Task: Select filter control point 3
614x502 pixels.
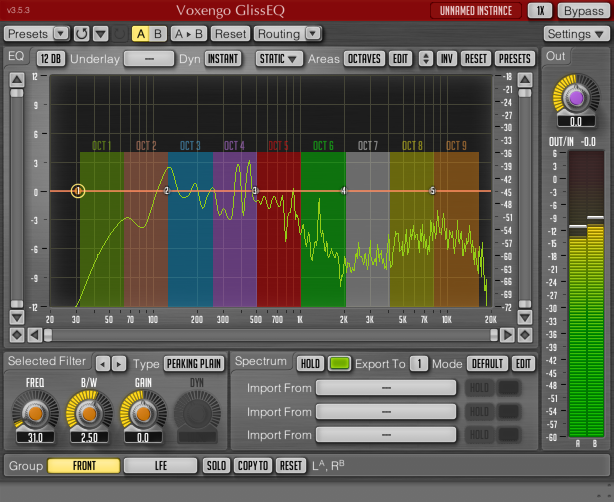Action: (255, 191)
